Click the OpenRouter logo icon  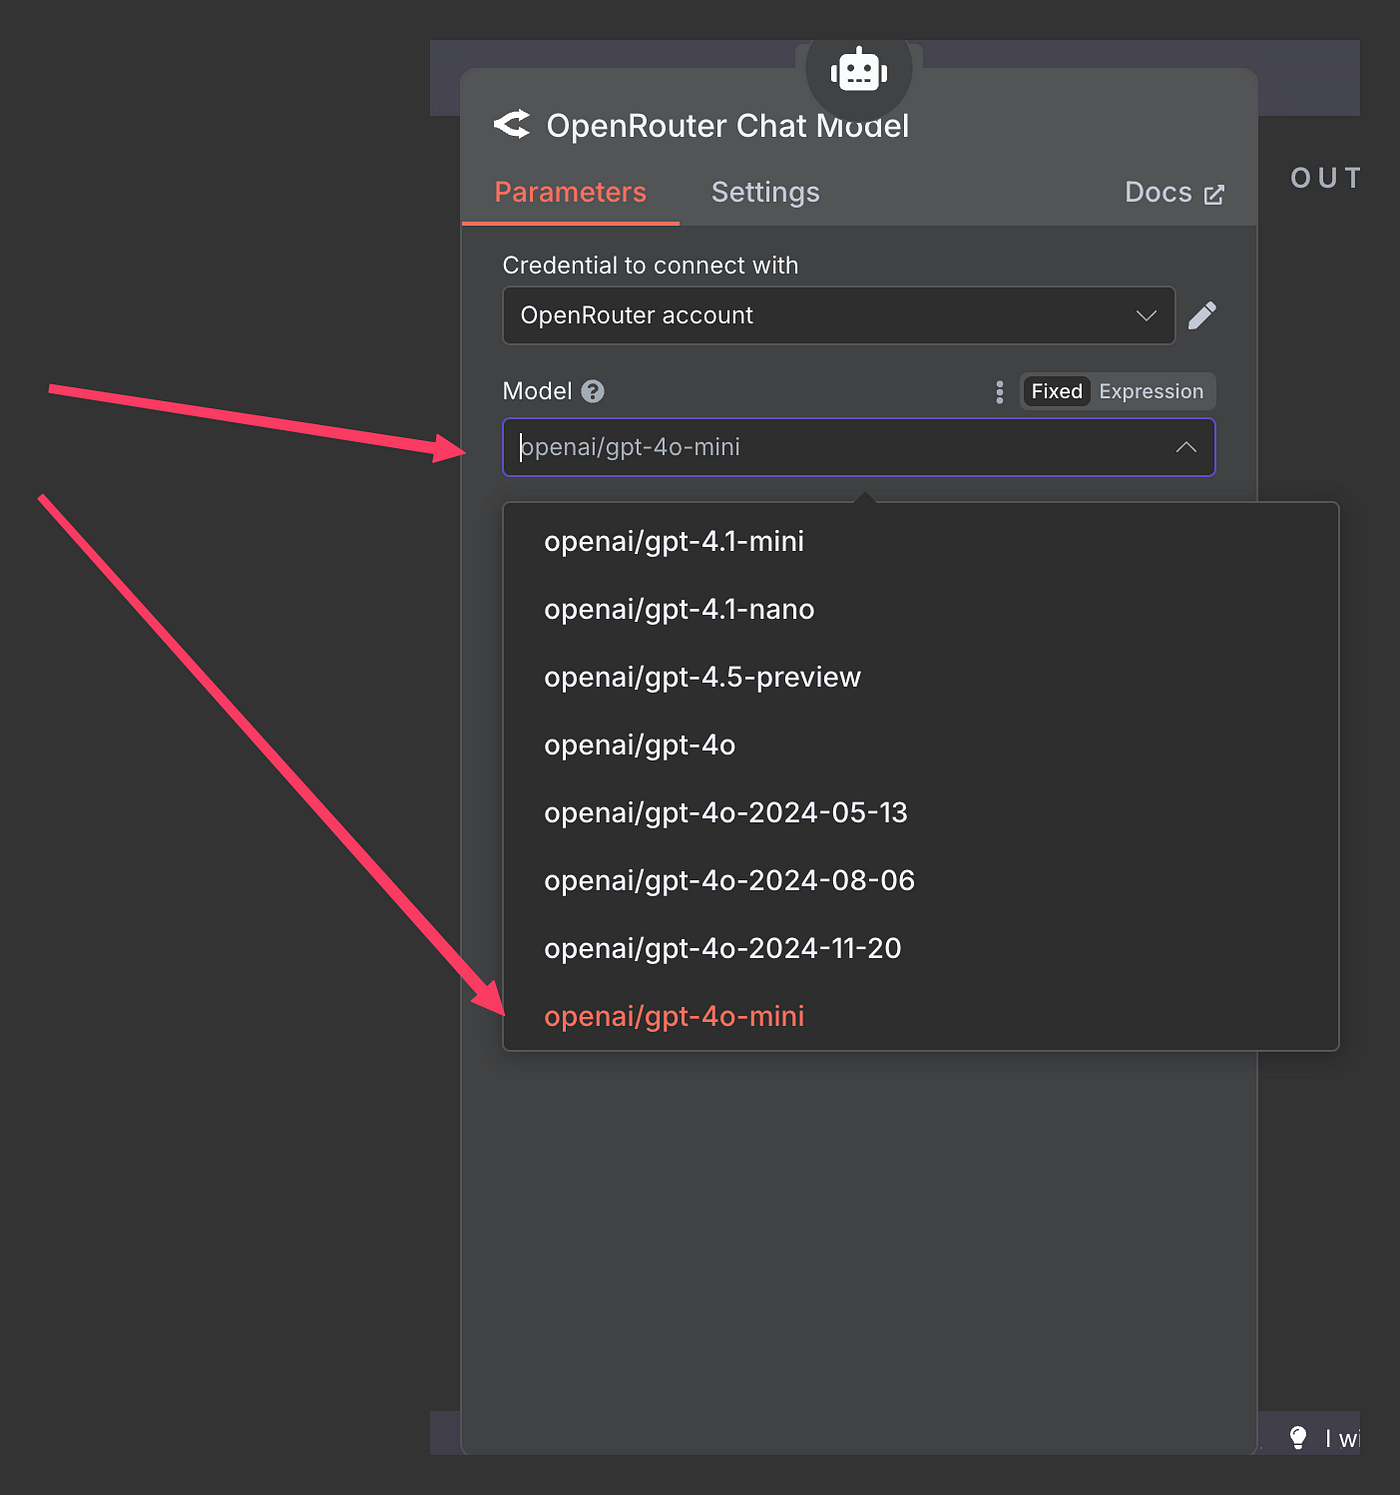tap(512, 125)
